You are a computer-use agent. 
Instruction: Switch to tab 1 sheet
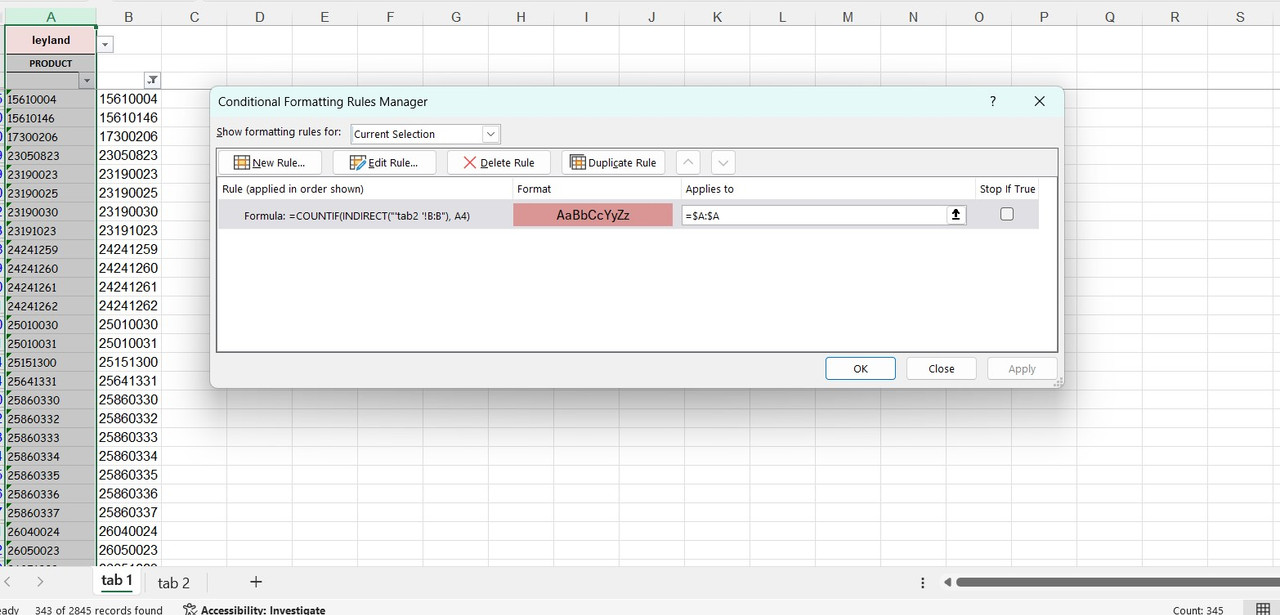pyautogui.click(x=117, y=581)
